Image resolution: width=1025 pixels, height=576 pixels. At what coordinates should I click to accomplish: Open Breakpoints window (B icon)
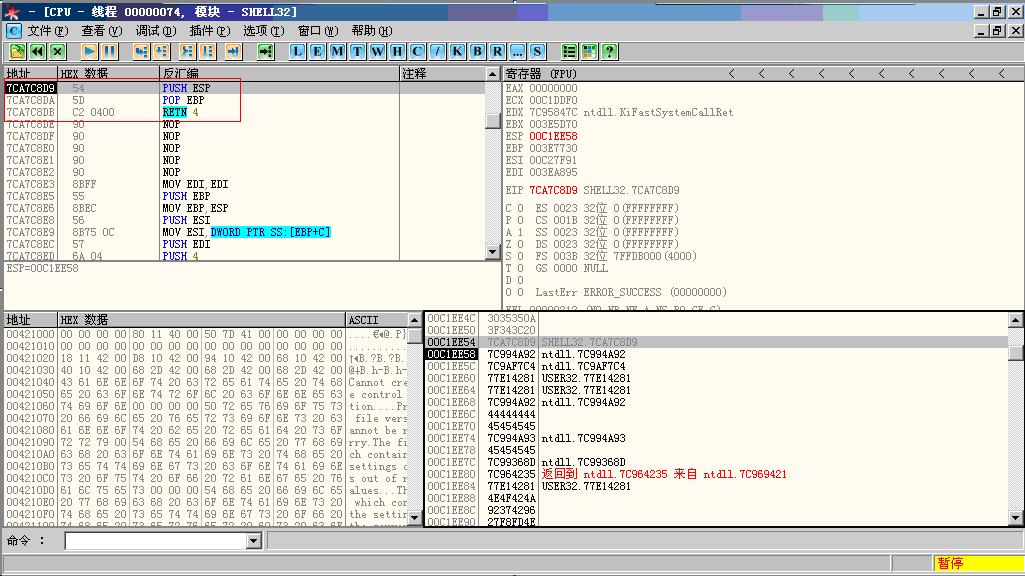point(477,52)
